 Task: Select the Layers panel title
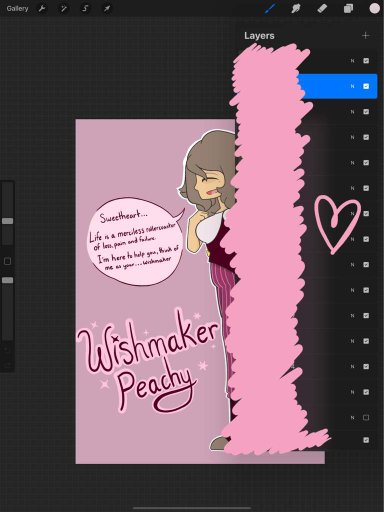[259, 36]
